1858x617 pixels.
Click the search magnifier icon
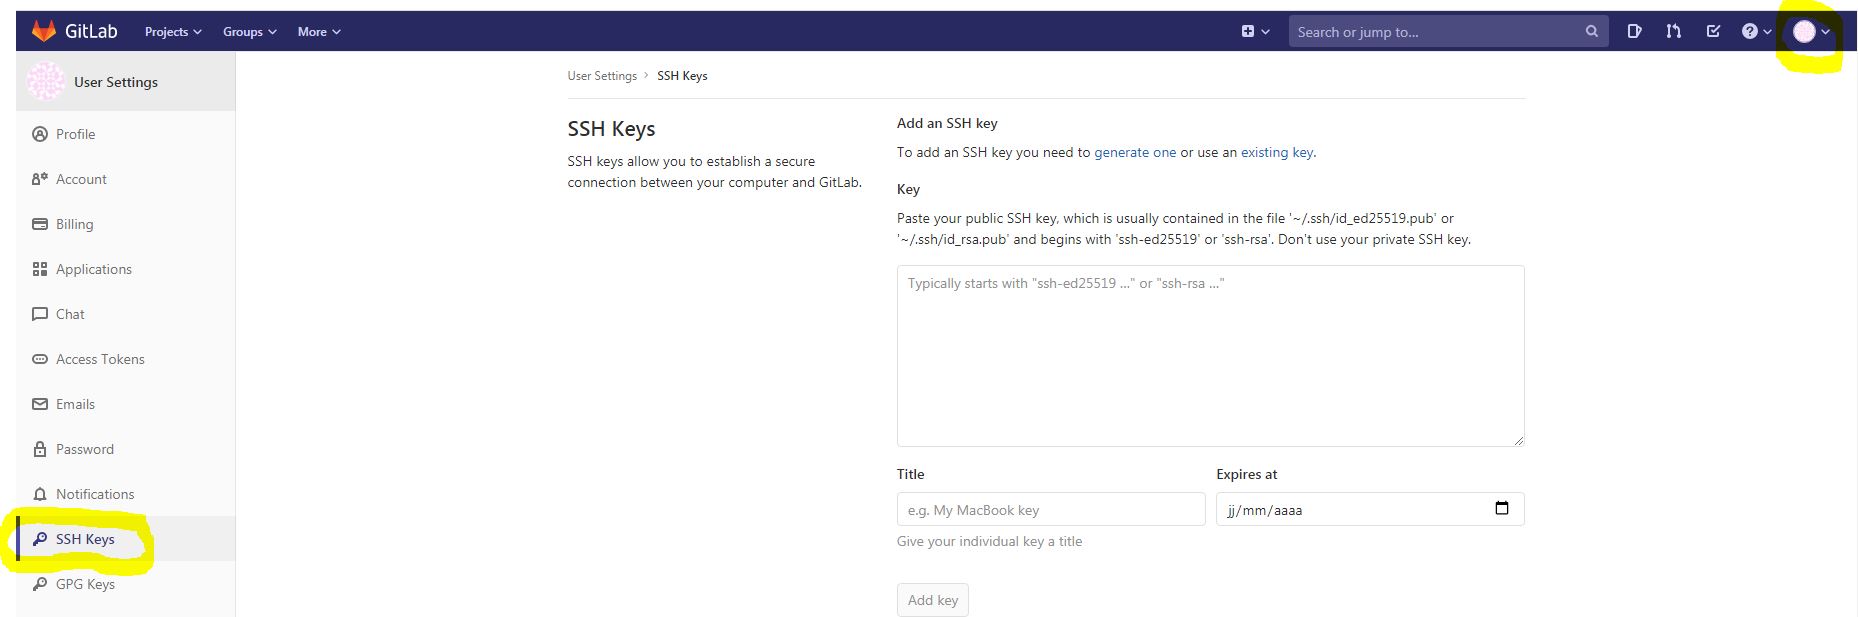[1591, 32]
